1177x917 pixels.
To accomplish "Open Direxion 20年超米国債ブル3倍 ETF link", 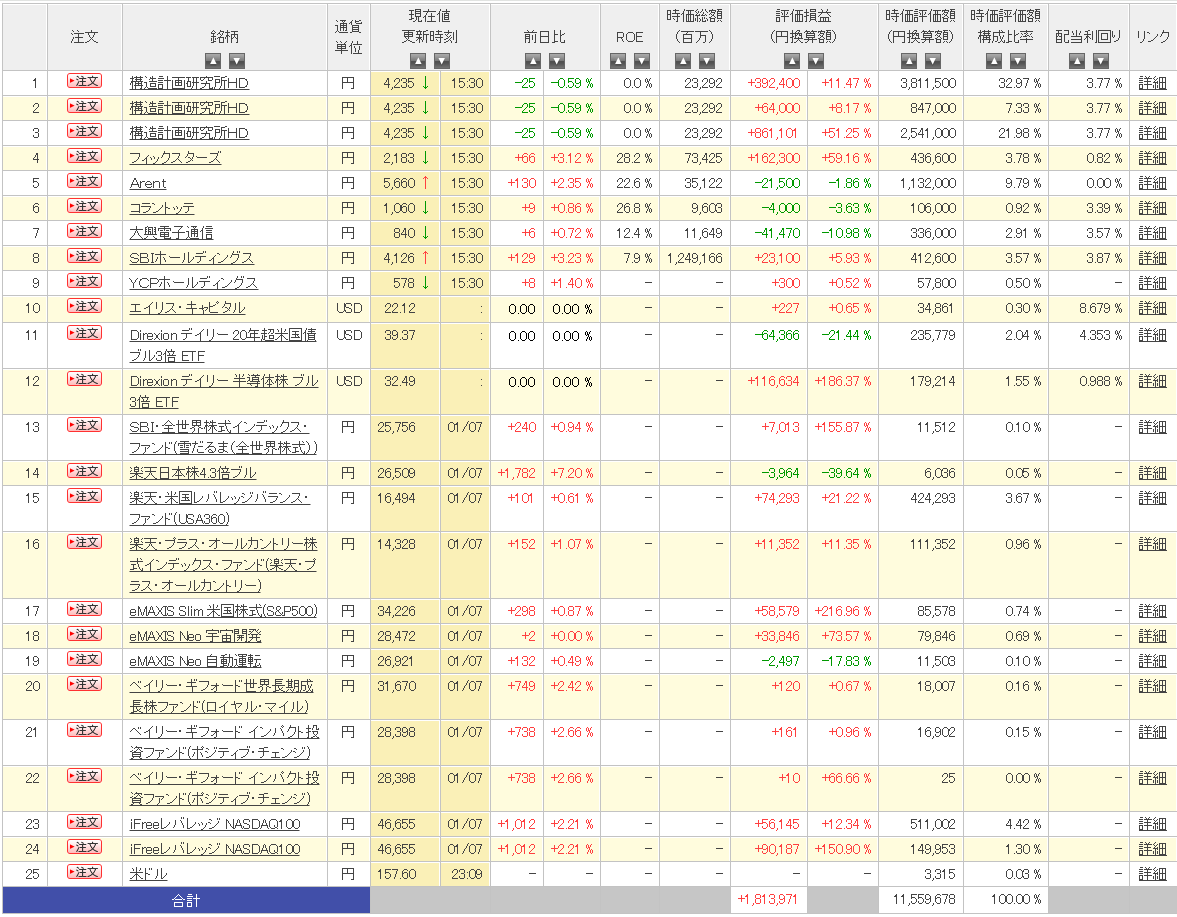I will (x=223, y=345).
